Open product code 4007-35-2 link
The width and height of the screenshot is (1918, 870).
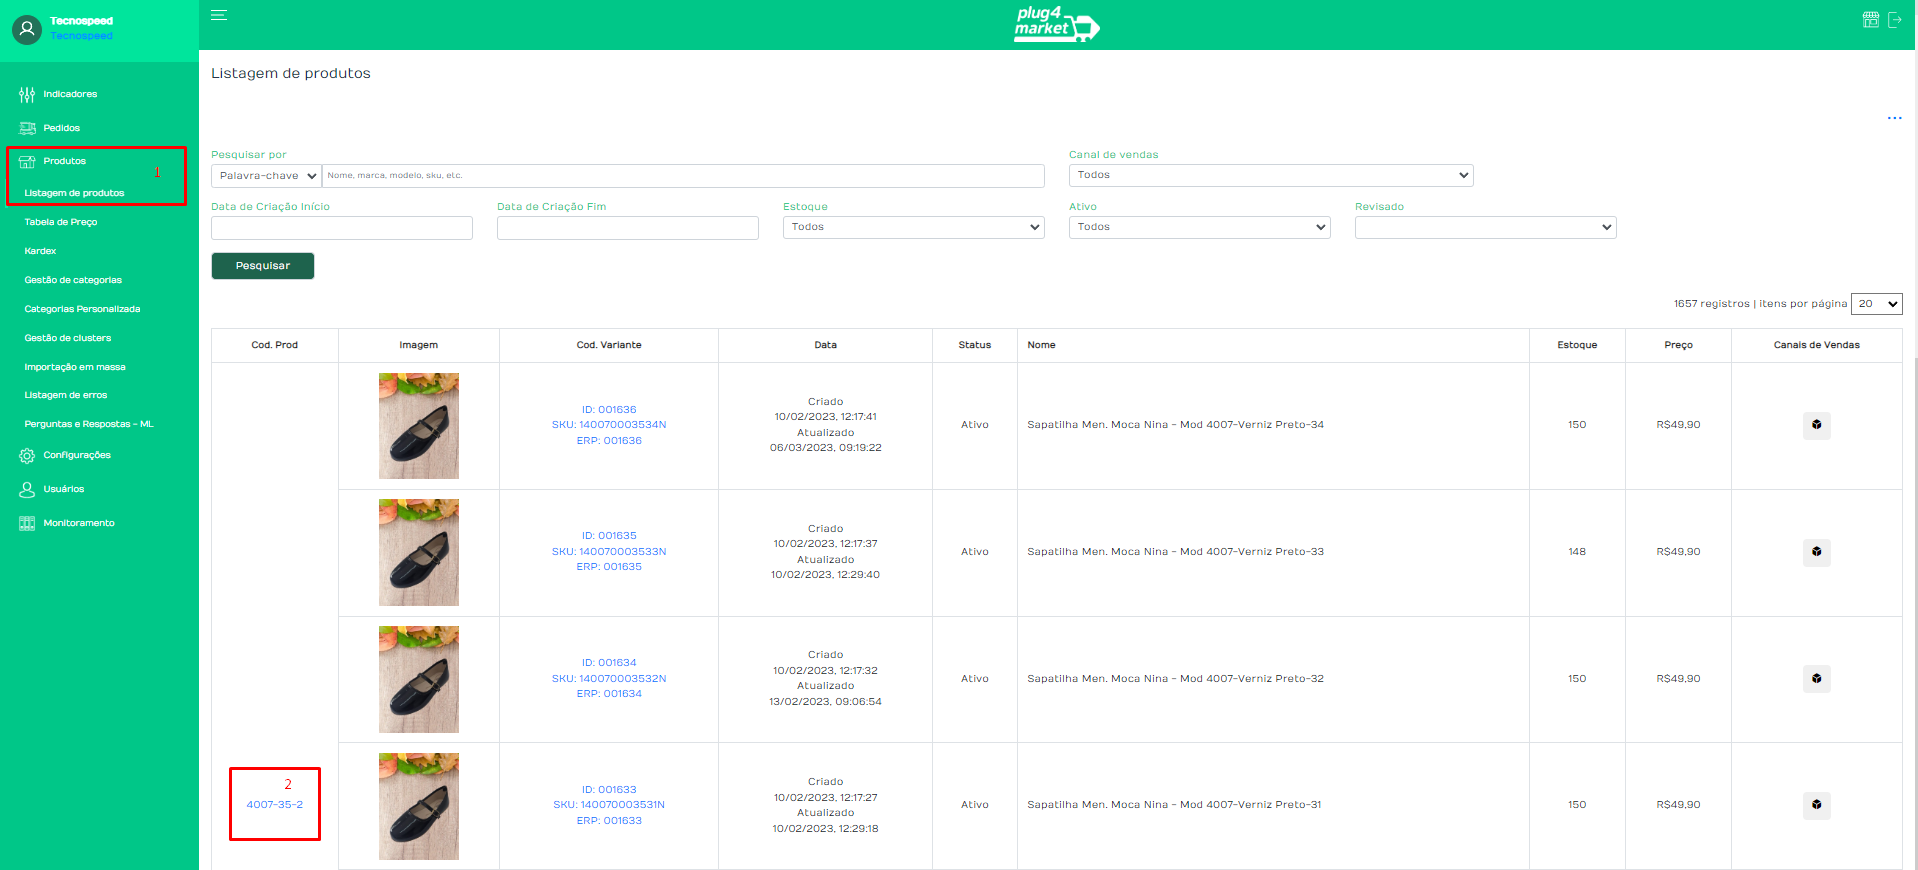[x=274, y=805]
